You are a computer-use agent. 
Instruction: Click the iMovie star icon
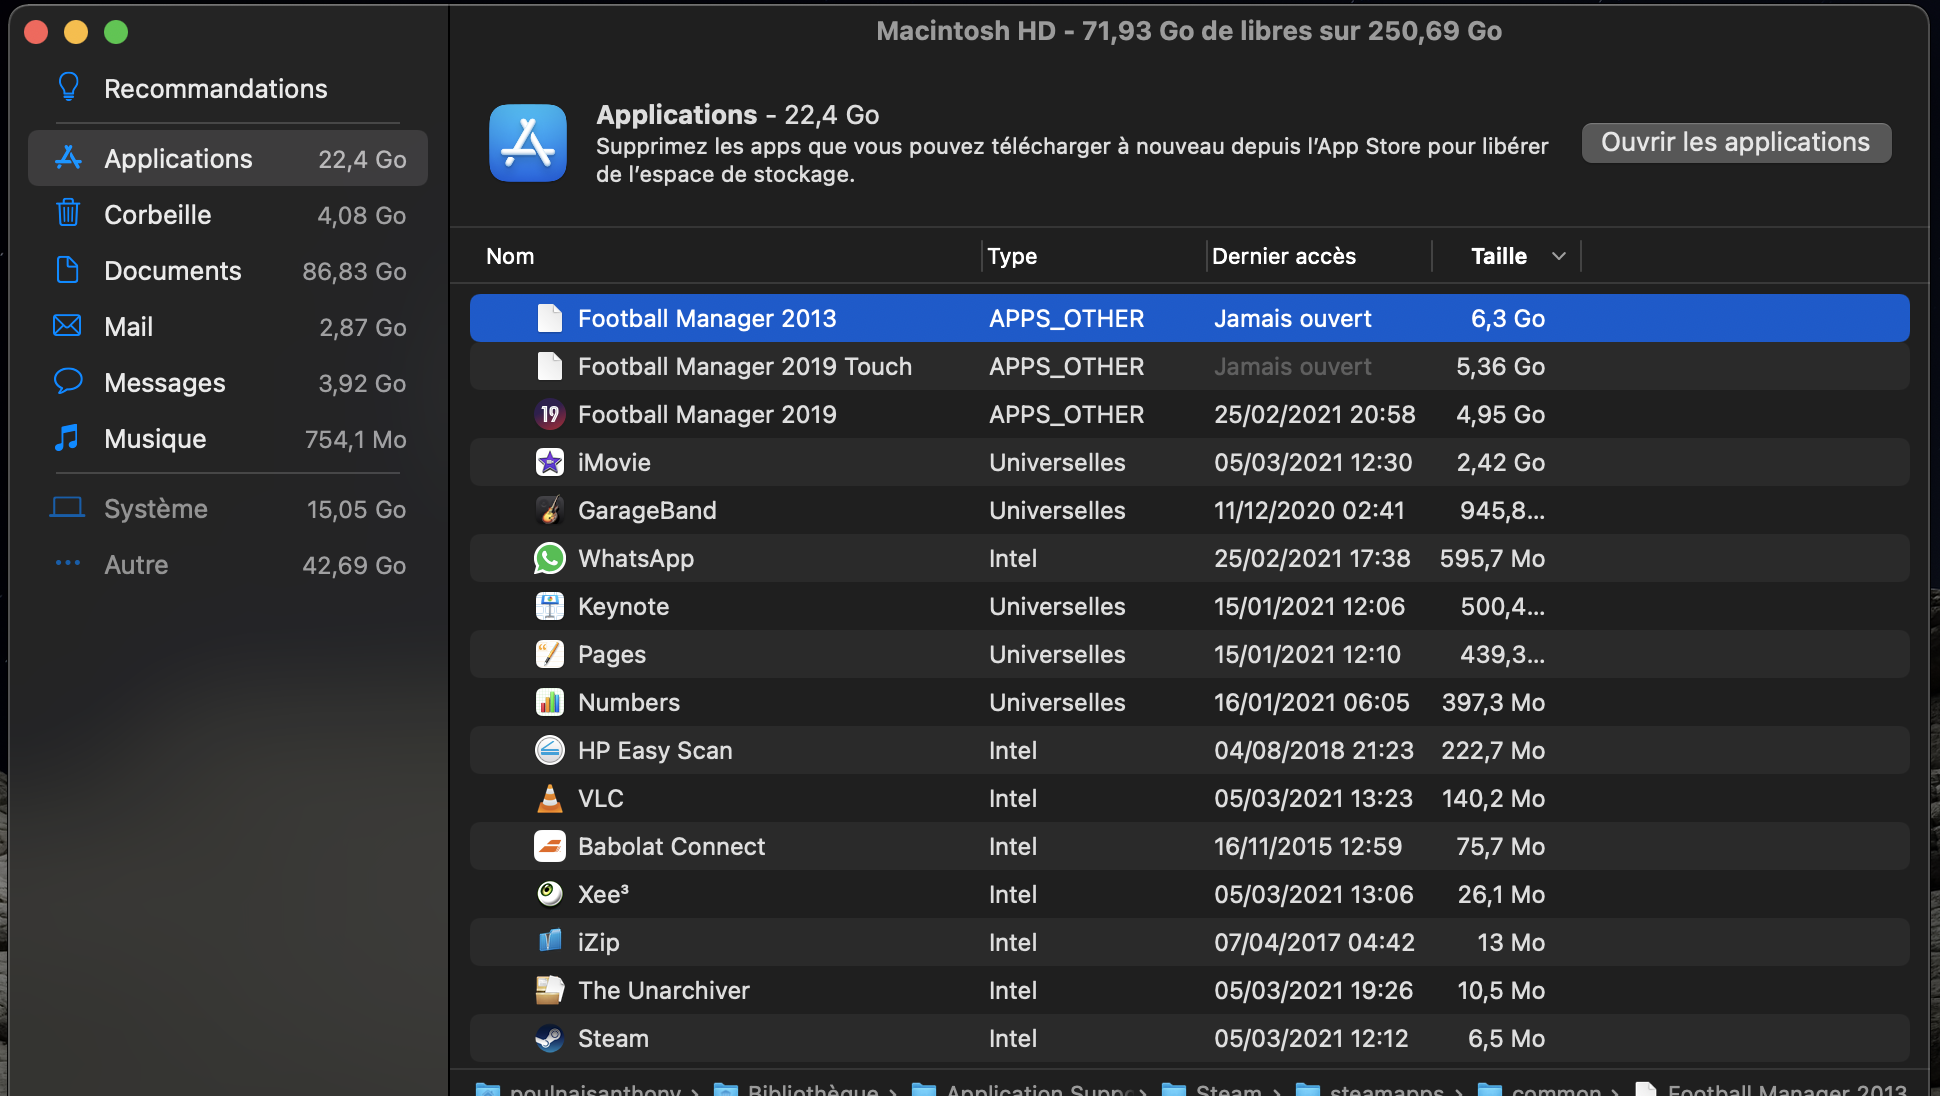(x=549, y=462)
